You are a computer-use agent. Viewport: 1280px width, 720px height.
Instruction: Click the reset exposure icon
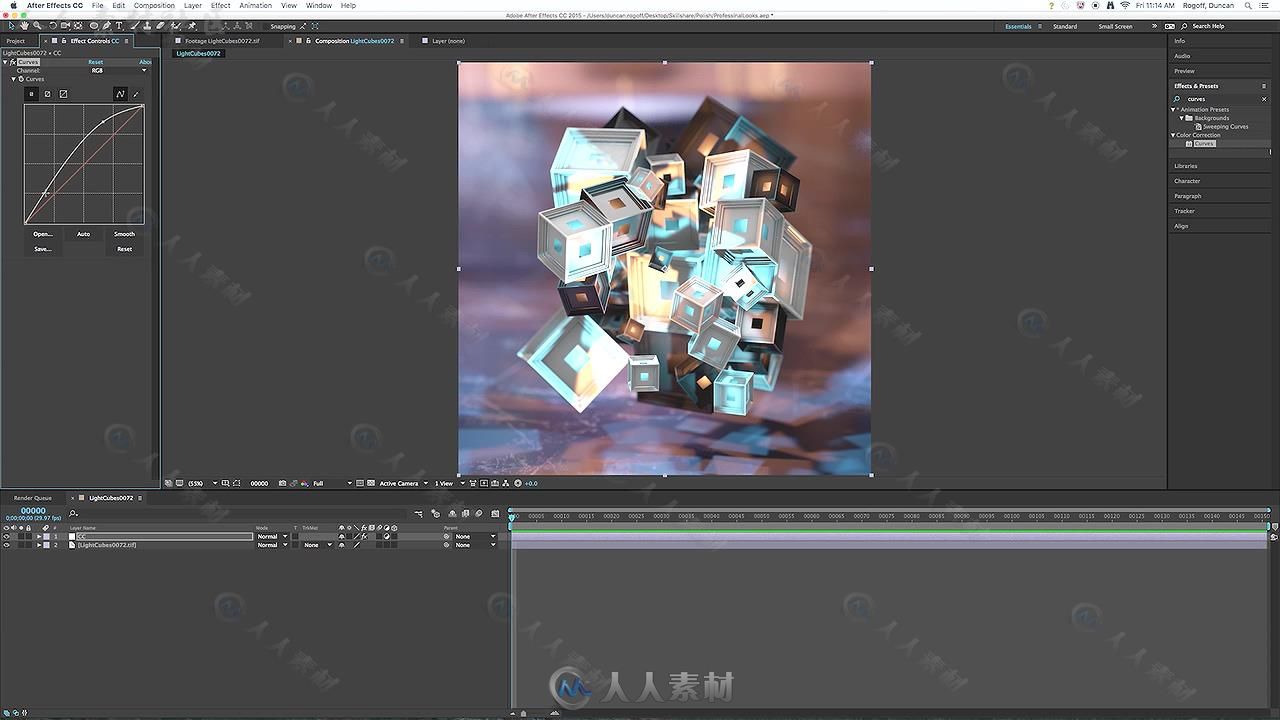518,483
